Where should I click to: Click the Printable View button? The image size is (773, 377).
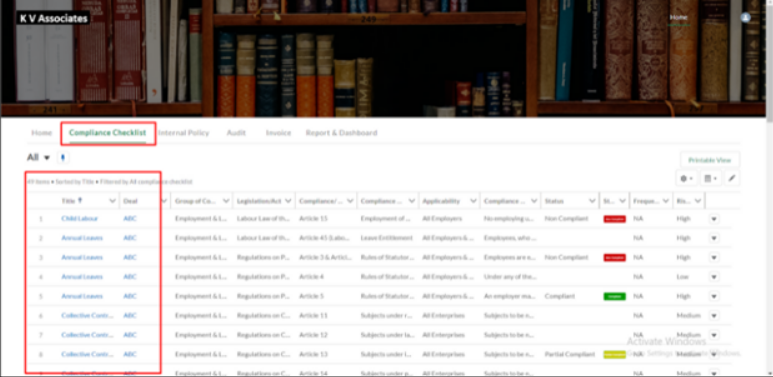pyautogui.click(x=709, y=160)
